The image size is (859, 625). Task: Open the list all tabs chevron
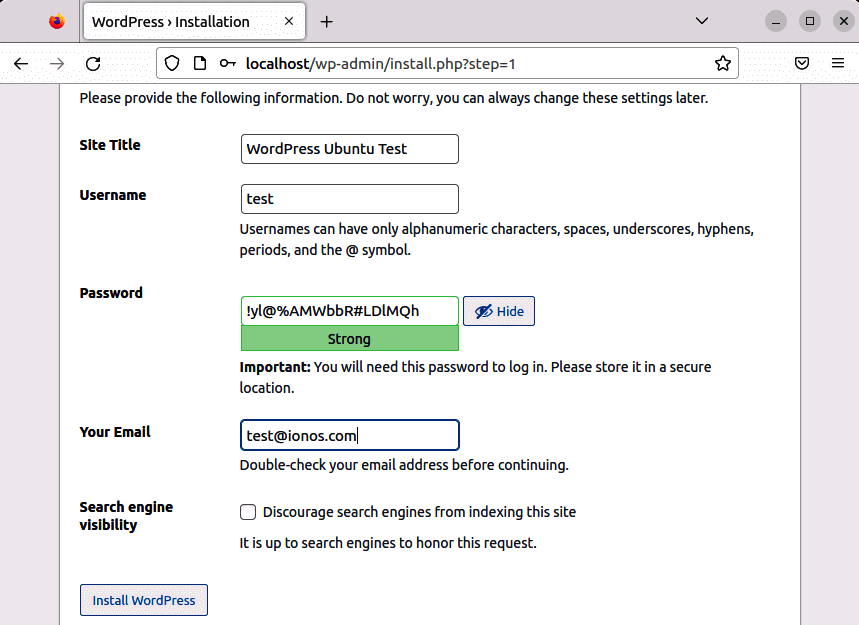click(702, 21)
